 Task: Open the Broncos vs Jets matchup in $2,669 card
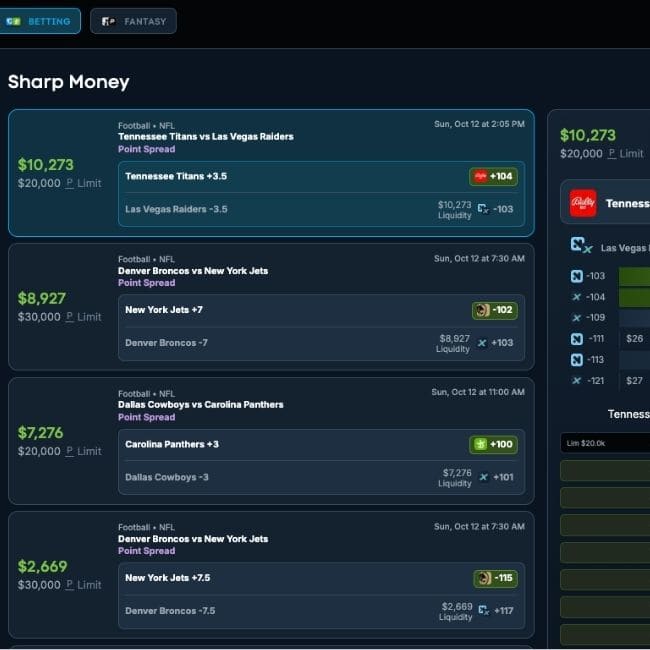(193, 539)
